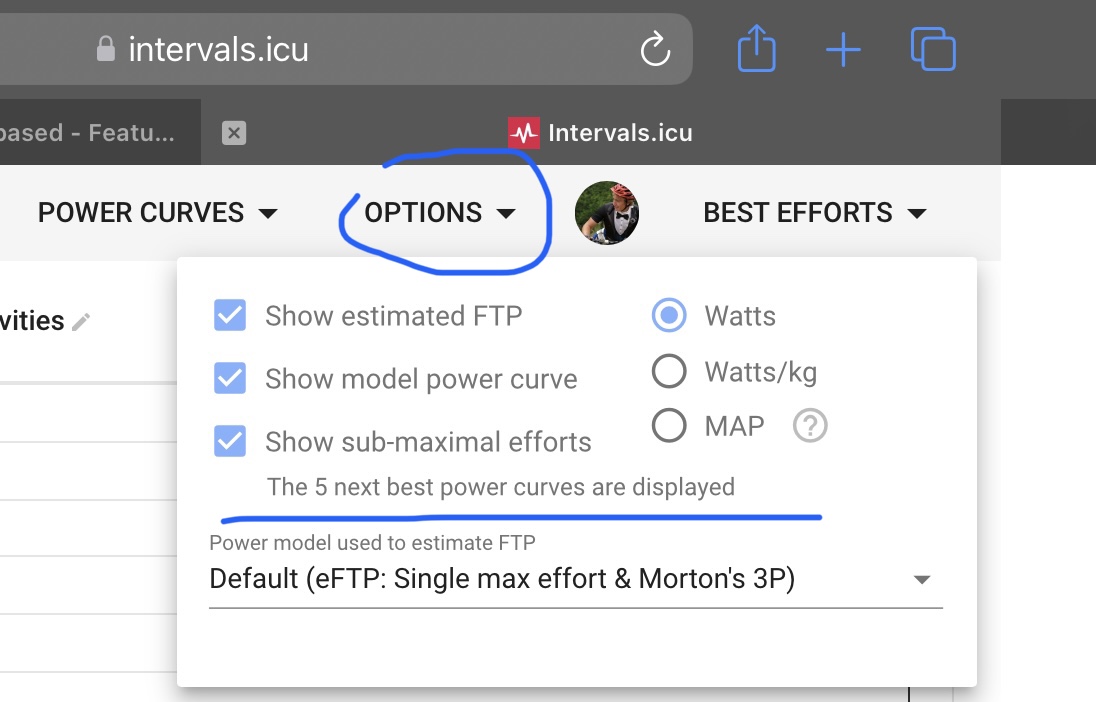Select the Watts/kg radio option
1096x702 pixels.
coord(669,371)
